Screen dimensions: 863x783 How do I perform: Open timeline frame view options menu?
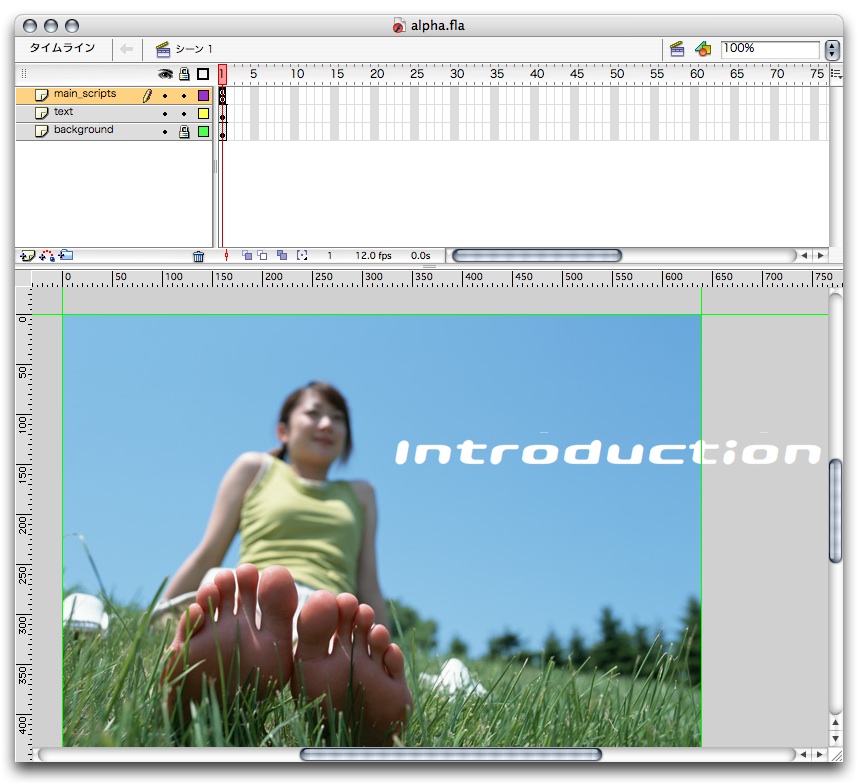pos(836,74)
